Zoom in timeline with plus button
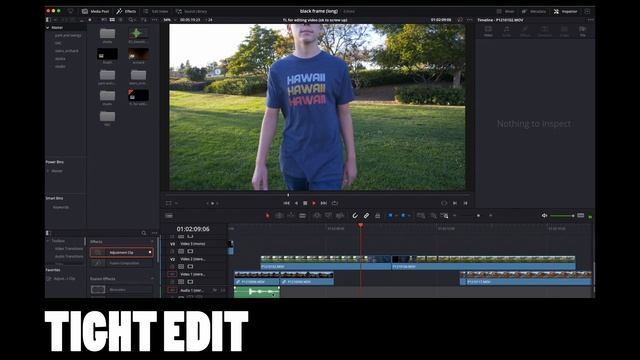This screenshot has width=640, height=360. tap(491, 216)
